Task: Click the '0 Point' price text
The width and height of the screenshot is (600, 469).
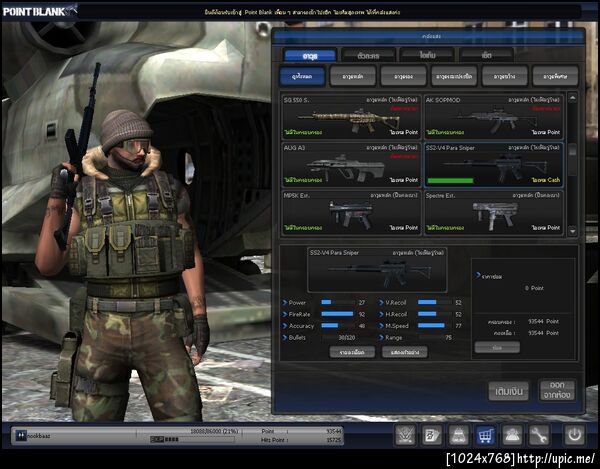Action: pyautogui.click(x=534, y=288)
